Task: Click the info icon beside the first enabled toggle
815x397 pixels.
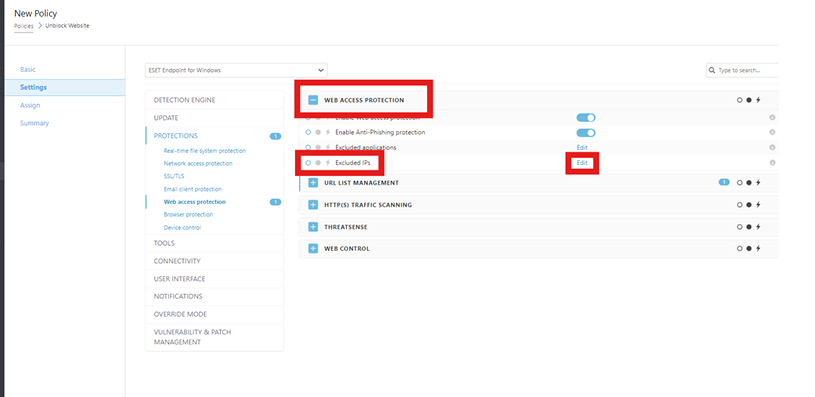Action: tap(772, 117)
